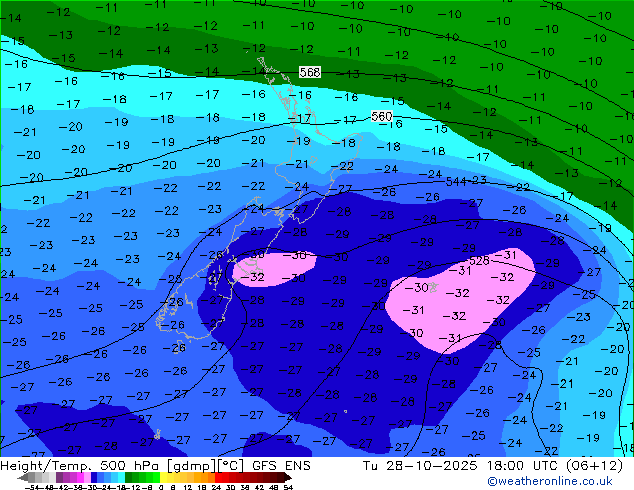This screenshot has width=634, height=490.
Task: Click the 0 label under the color scale
Action: [x=161, y=487]
